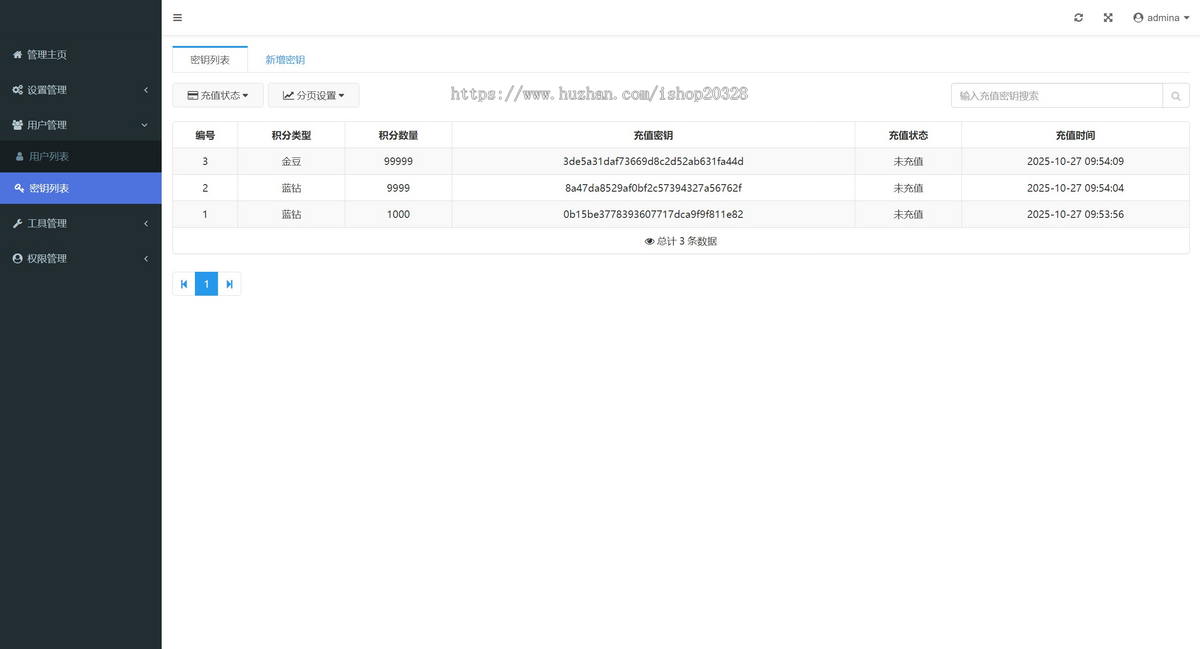Click the 充值状态 column header
The height and width of the screenshot is (649, 1200).
[x=908, y=135]
